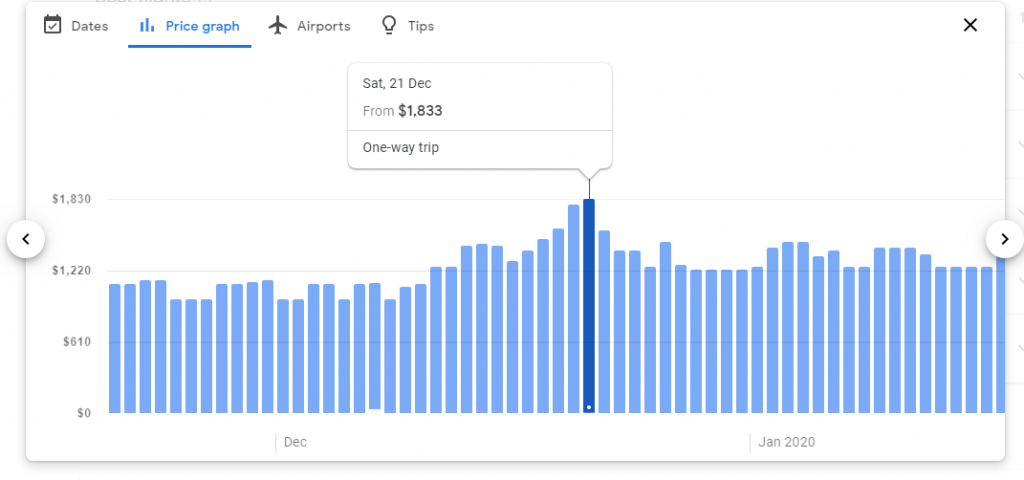Open the Tips tab
This screenshot has height=480, width=1024.
coord(408,26)
